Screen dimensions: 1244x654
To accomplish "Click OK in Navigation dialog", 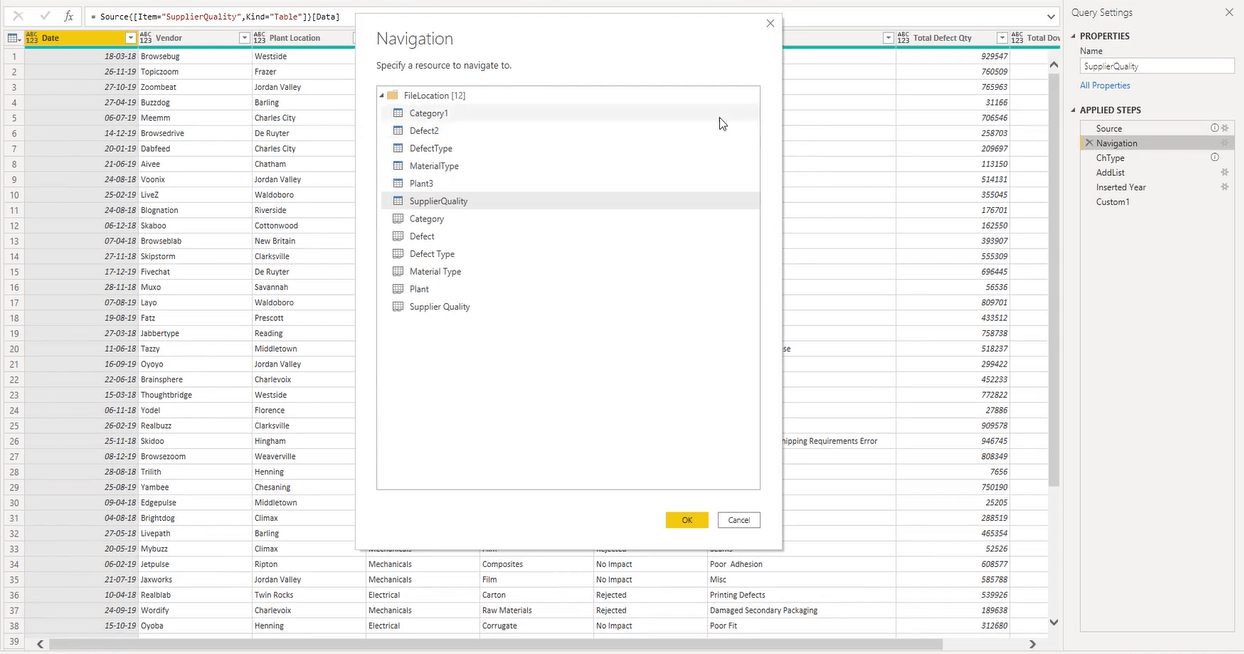I will pos(687,520).
